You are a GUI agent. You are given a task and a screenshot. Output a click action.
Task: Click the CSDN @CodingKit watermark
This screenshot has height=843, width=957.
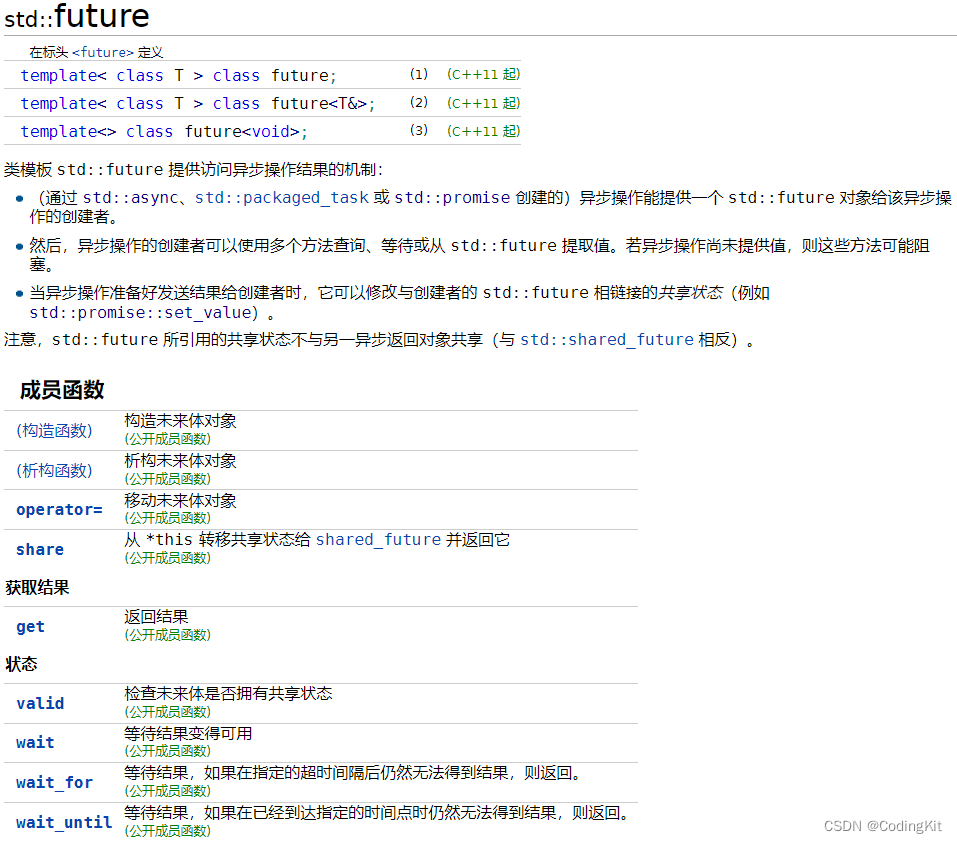tap(884, 826)
